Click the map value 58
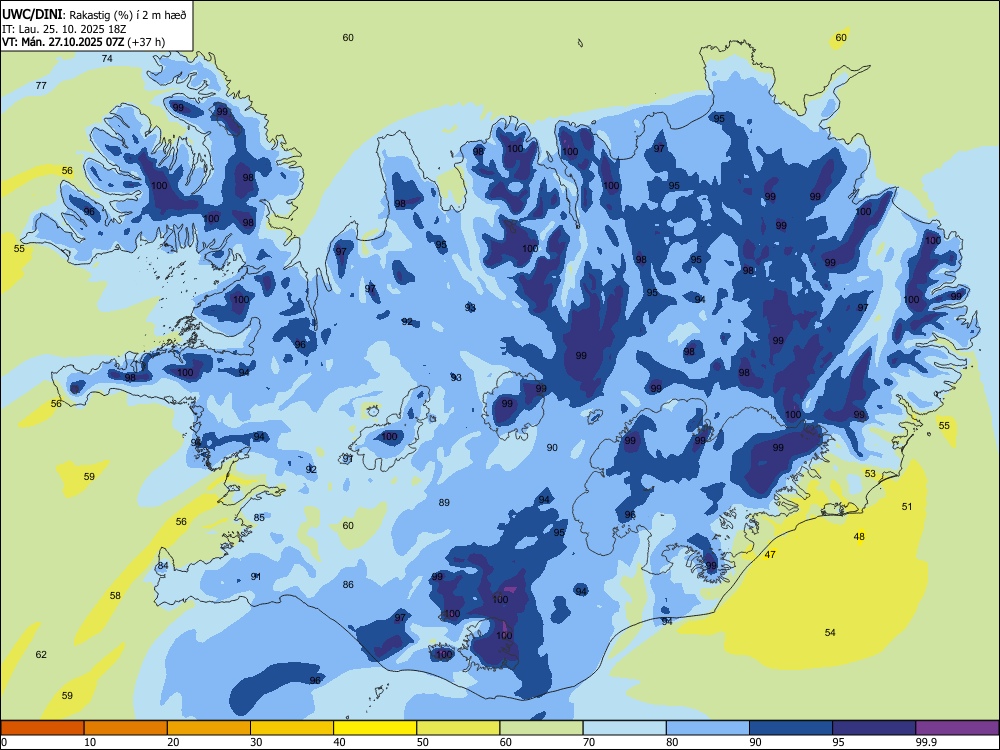 coord(115,596)
